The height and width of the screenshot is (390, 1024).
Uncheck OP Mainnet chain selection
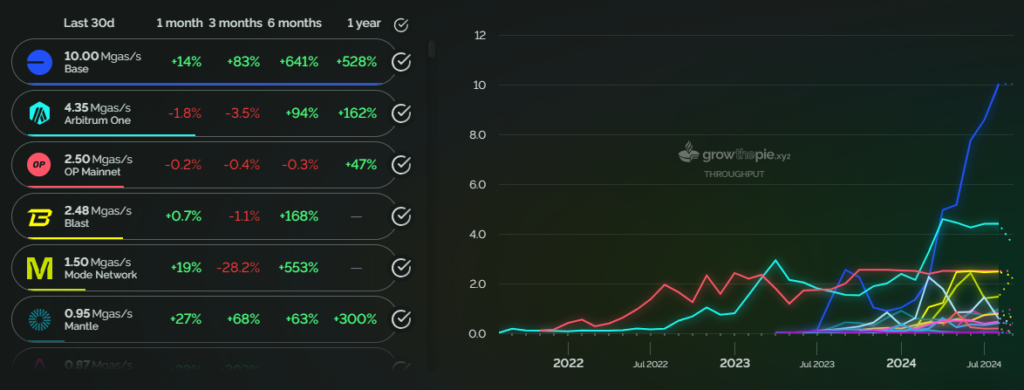pyautogui.click(x=401, y=165)
